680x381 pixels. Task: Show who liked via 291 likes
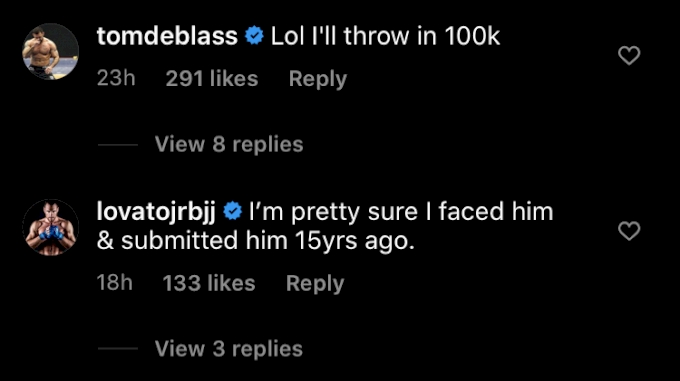(212, 79)
